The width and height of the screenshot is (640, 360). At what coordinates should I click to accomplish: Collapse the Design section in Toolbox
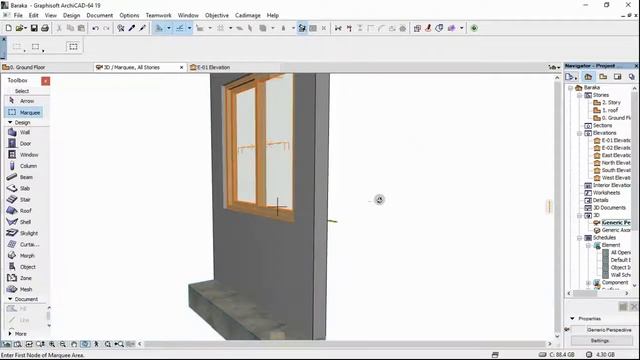[x=10, y=122]
